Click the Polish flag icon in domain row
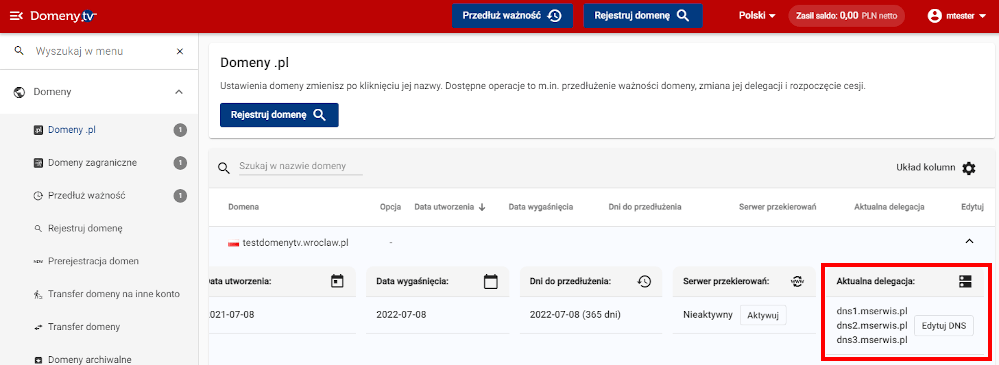 point(233,243)
